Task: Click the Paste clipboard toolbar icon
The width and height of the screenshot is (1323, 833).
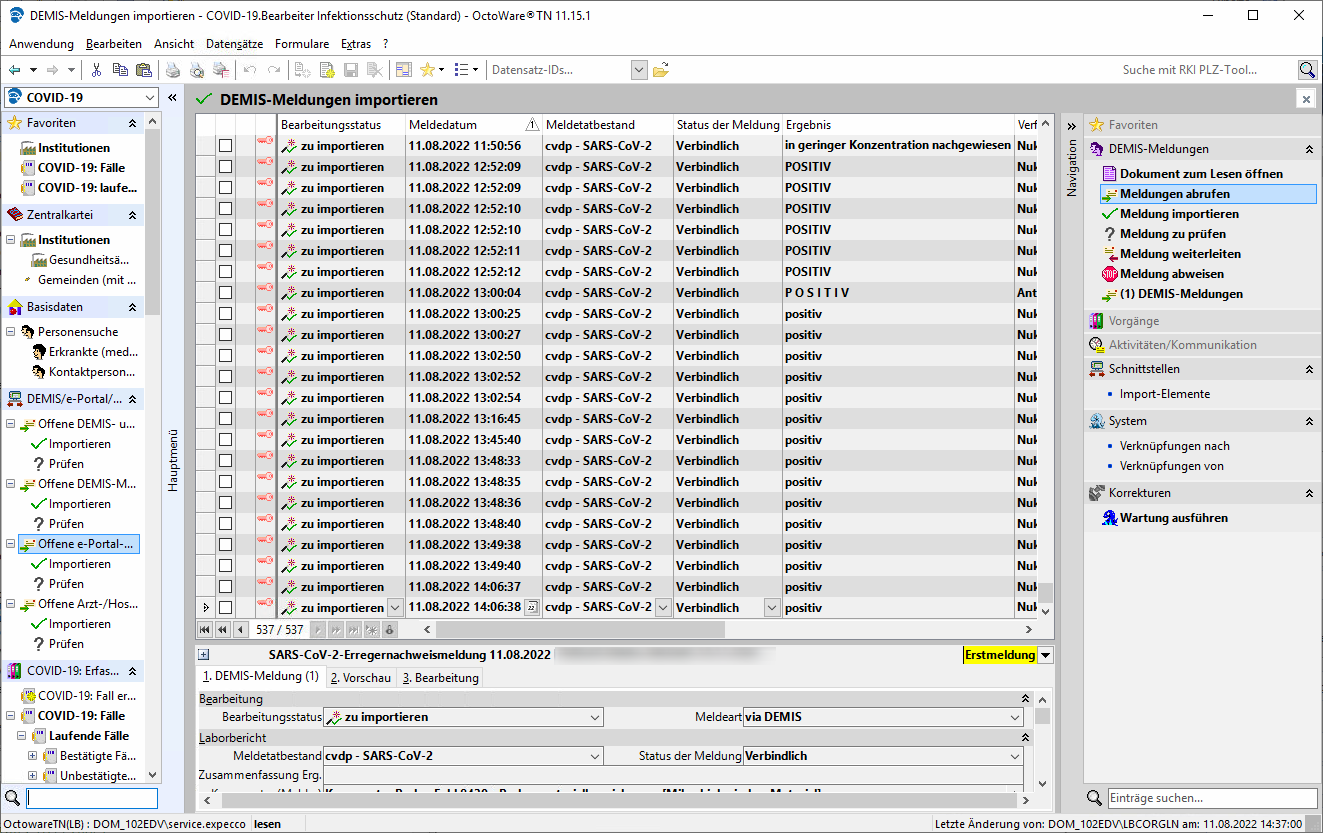Action: 143,70
